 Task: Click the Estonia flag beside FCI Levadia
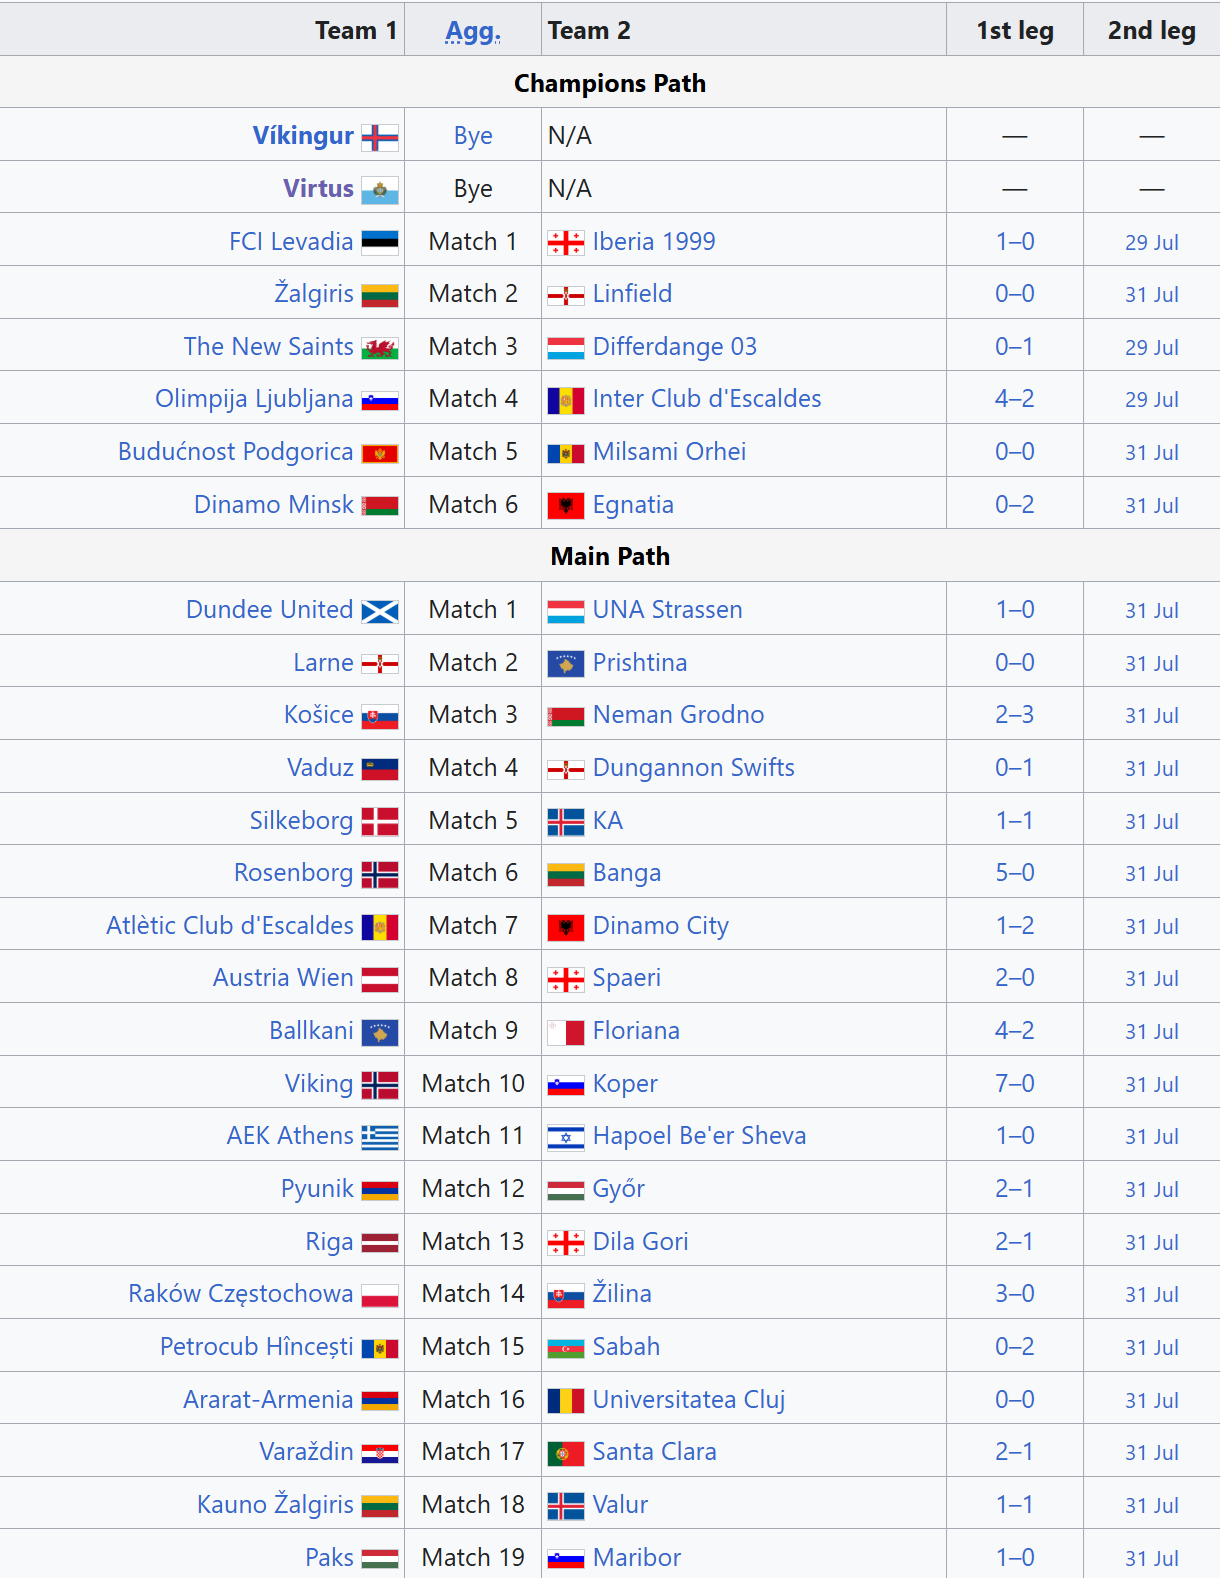pyautogui.click(x=380, y=242)
